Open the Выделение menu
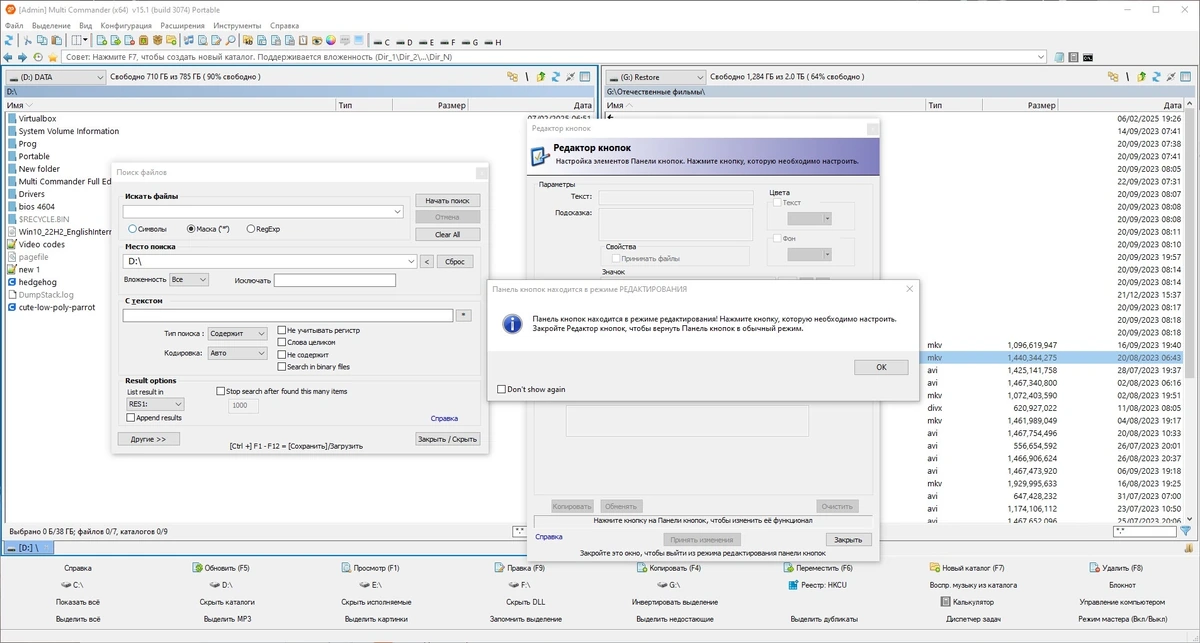The image size is (1200, 643). [51, 25]
